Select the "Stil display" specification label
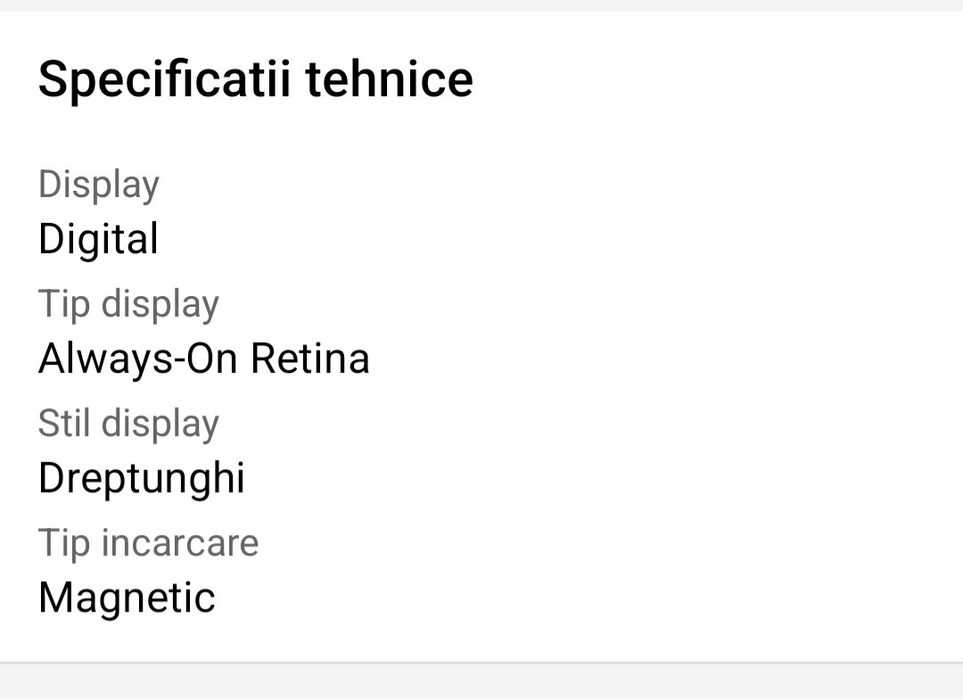 [128, 423]
